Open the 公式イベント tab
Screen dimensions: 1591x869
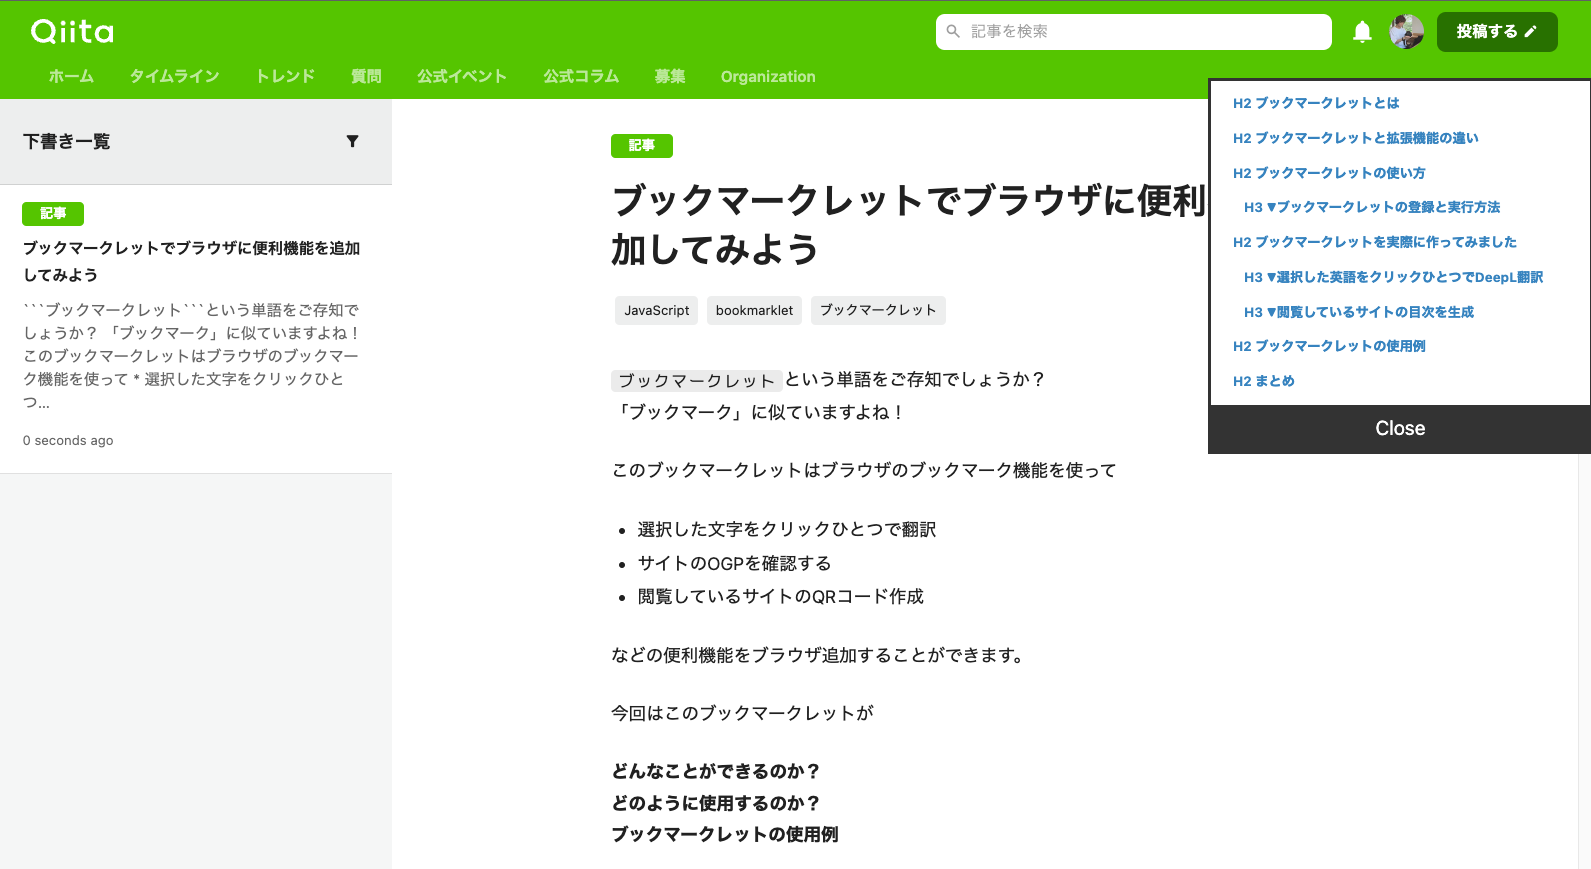click(462, 76)
